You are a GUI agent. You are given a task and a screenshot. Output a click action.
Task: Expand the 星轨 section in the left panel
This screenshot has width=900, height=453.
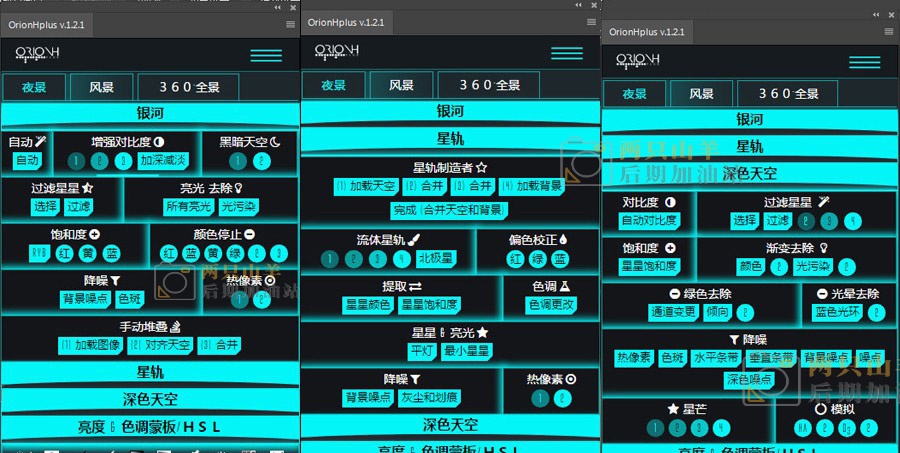point(150,373)
